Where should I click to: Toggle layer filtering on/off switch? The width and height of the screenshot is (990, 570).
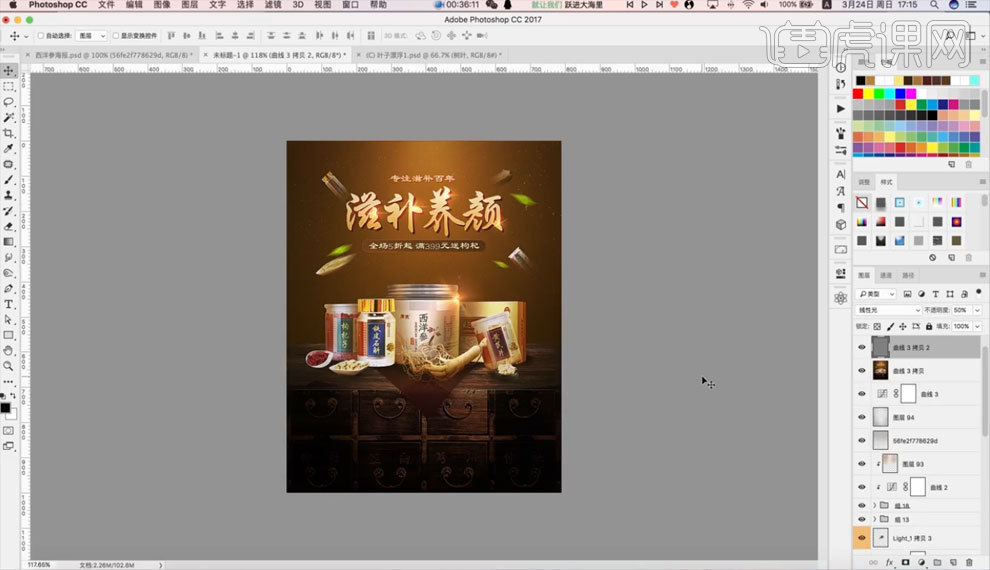(979, 292)
